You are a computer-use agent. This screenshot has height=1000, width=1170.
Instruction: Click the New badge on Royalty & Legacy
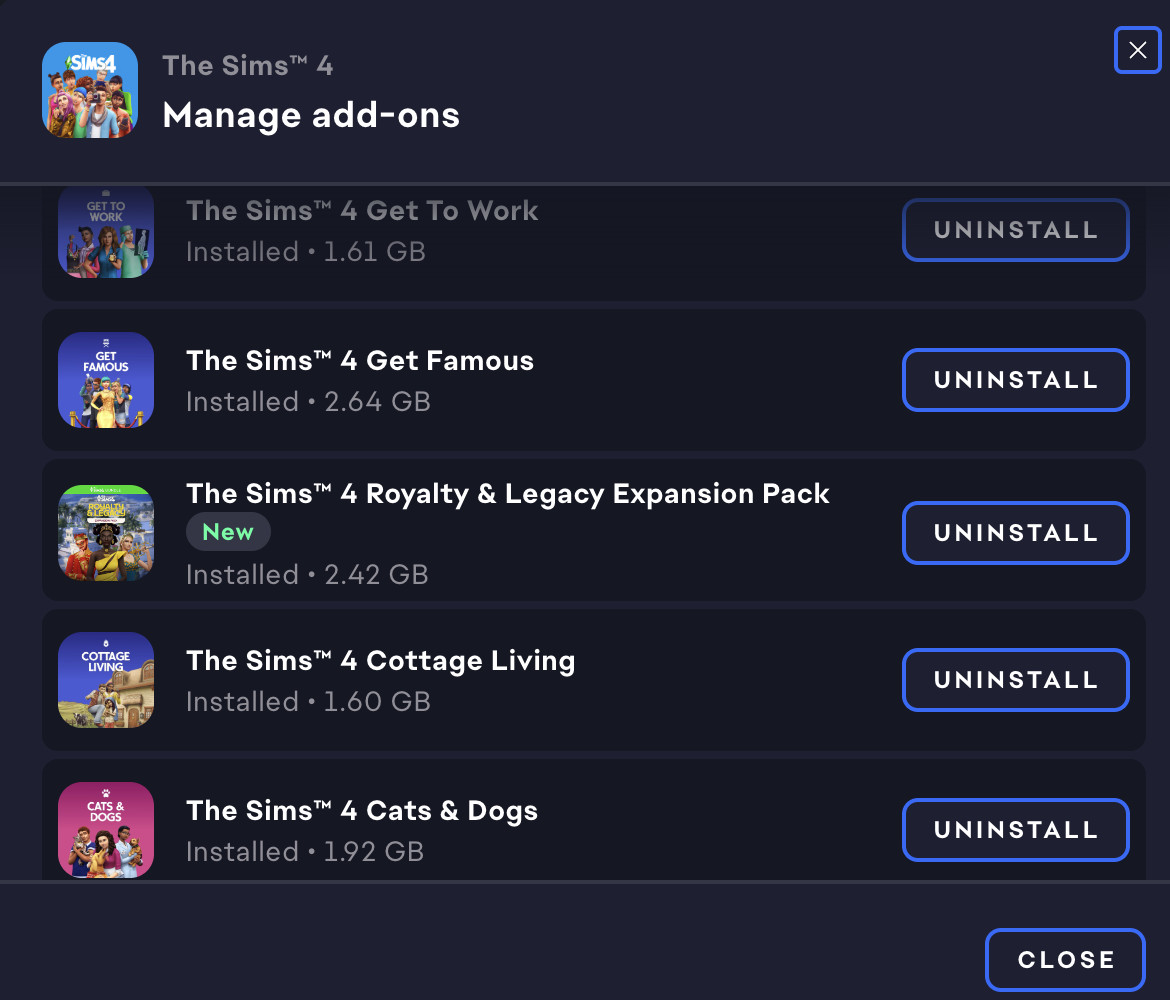pos(228,532)
